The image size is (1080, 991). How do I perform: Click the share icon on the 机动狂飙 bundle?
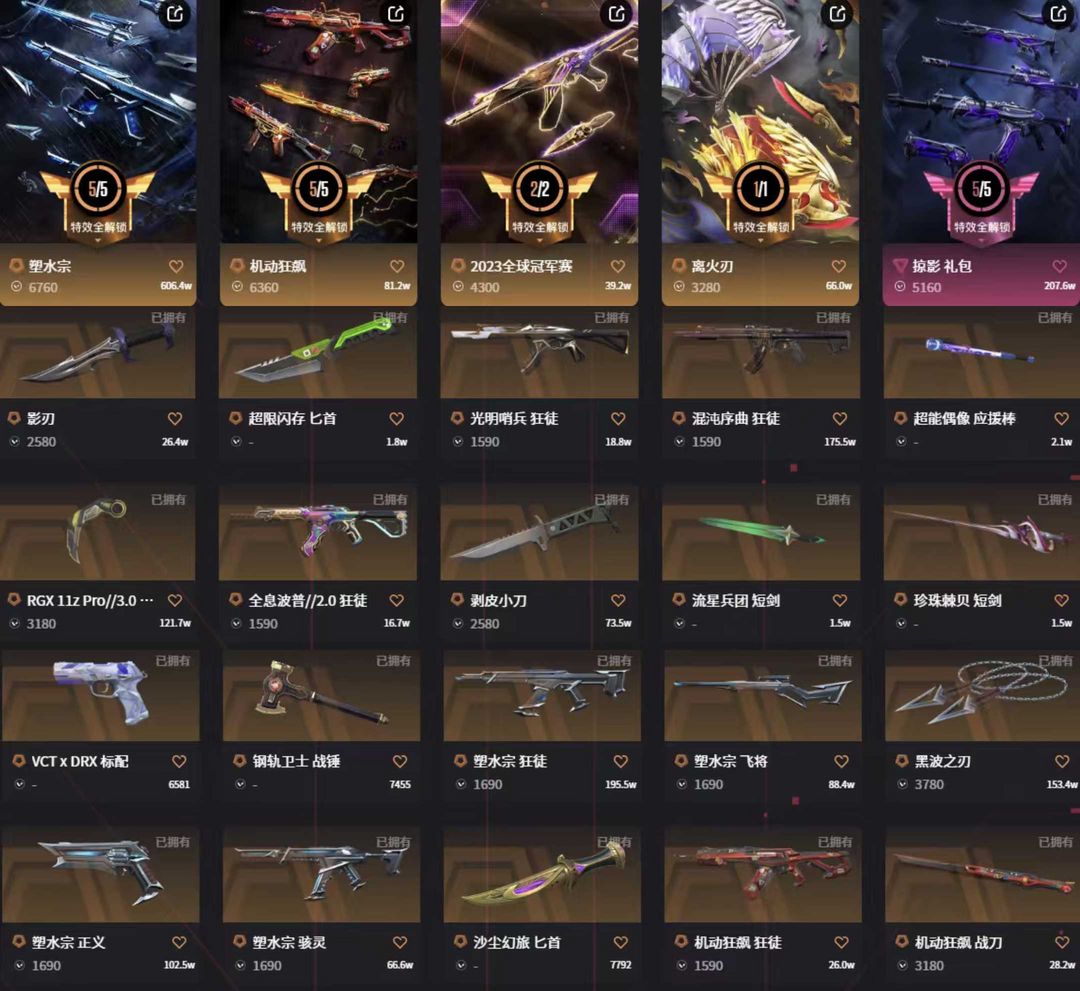point(396,12)
